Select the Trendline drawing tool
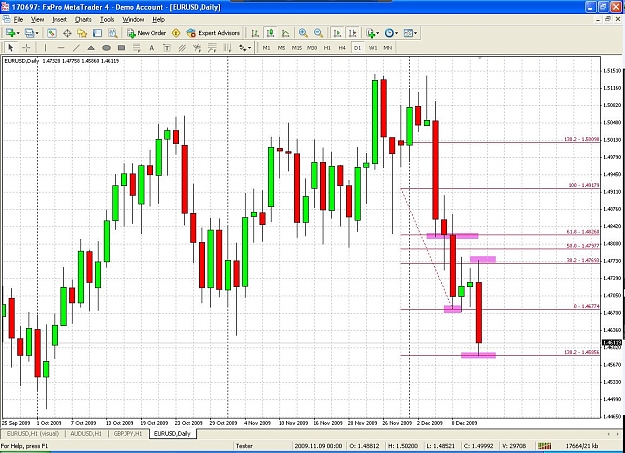The width and height of the screenshot is (625, 453). coord(76,48)
